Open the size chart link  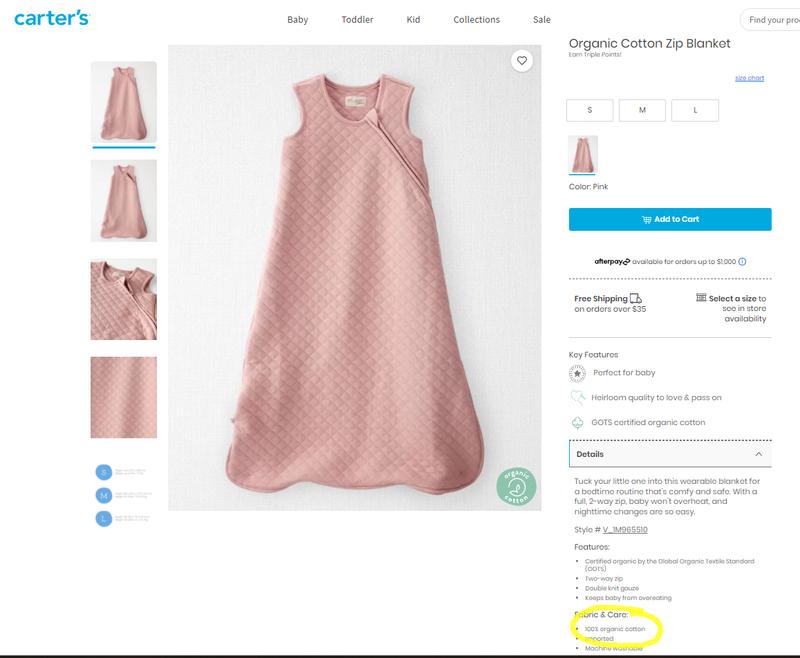(749, 78)
